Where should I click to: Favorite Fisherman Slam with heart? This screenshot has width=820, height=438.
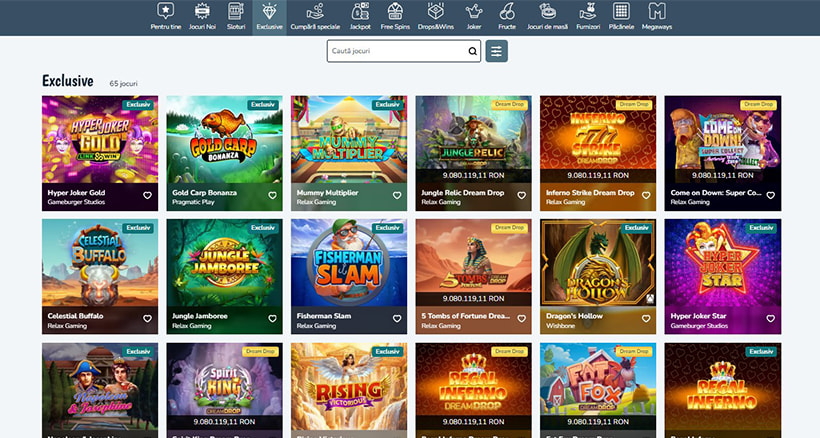coord(397,319)
